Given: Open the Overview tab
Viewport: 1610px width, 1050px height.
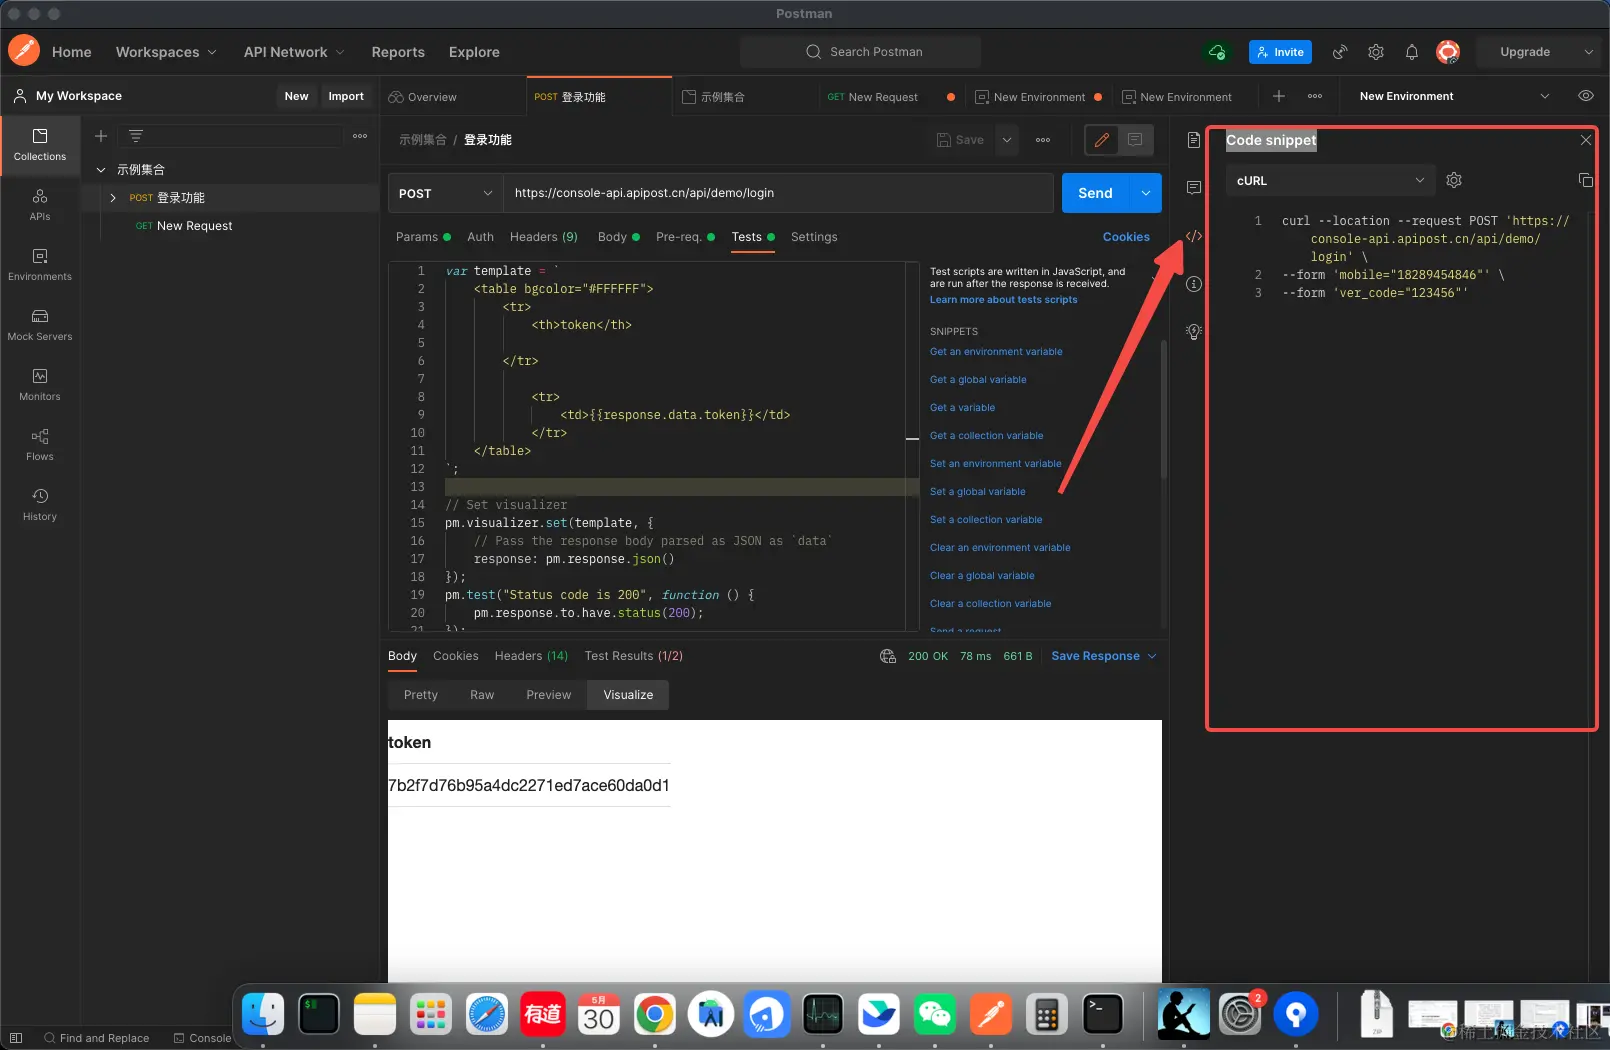Looking at the screenshot, I should [423, 97].
